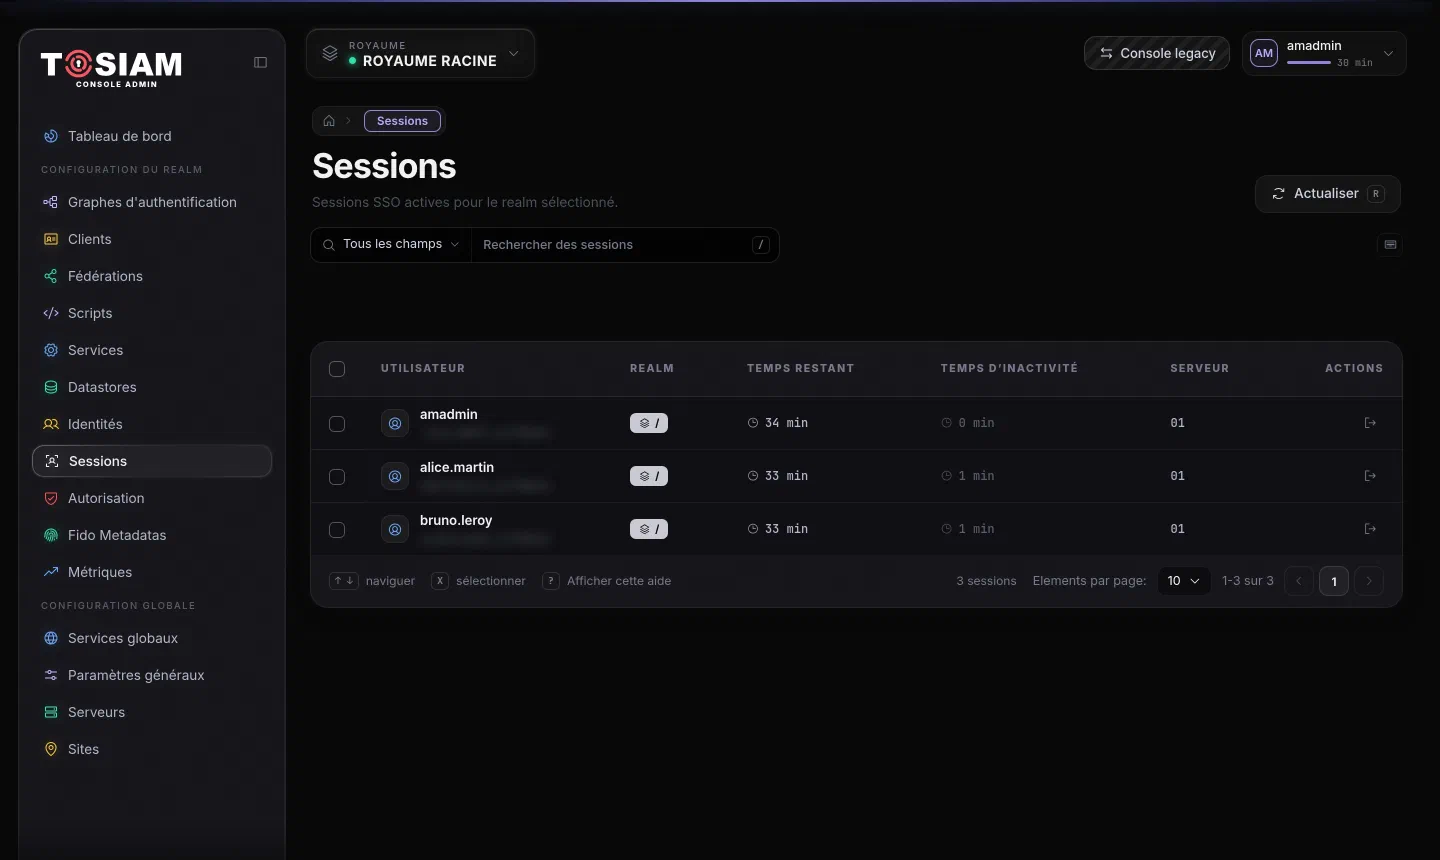Click alice.martin user avatar icon
1440x860 pixels.
click(395, 476)
